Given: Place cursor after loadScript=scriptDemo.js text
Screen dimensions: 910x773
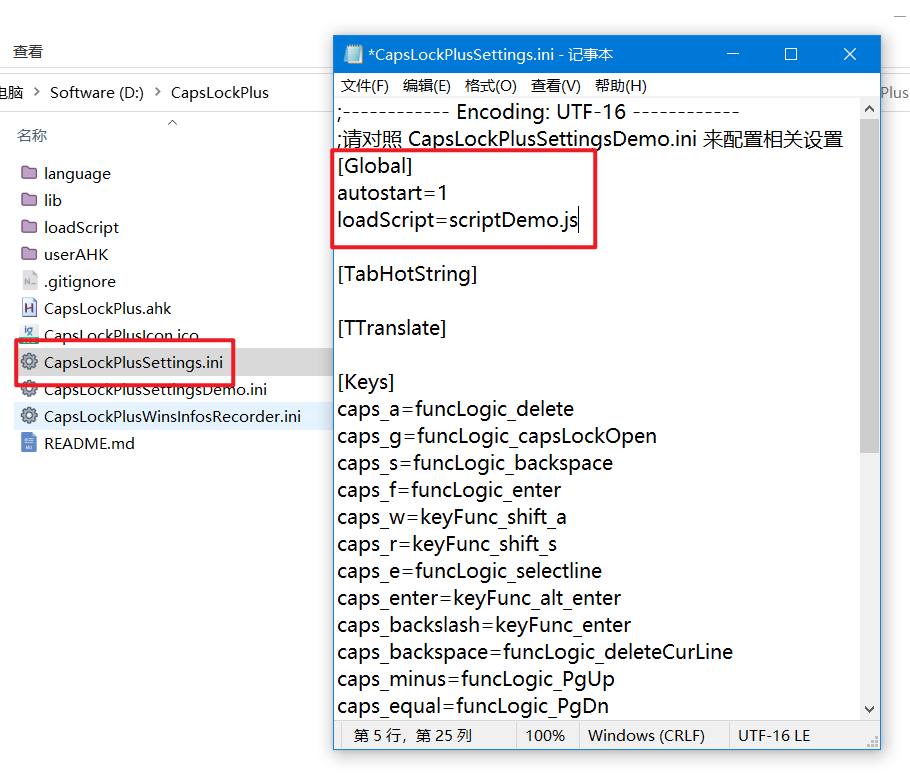Looking at the screenshot, I should click(x=578, y=219).
